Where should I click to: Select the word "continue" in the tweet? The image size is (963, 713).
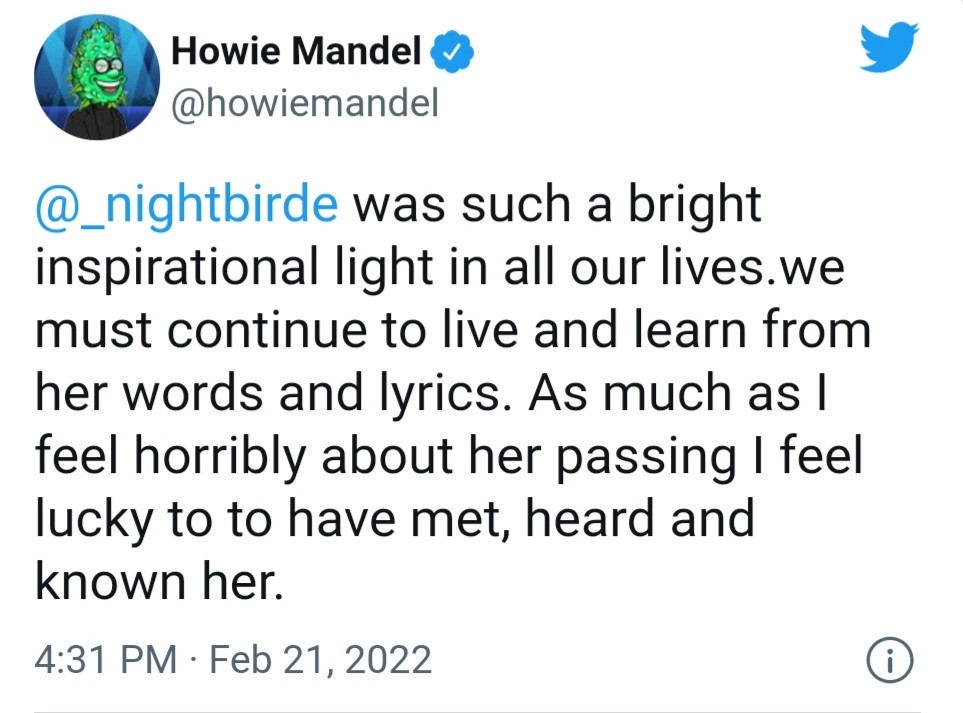[x=267, y=330]
